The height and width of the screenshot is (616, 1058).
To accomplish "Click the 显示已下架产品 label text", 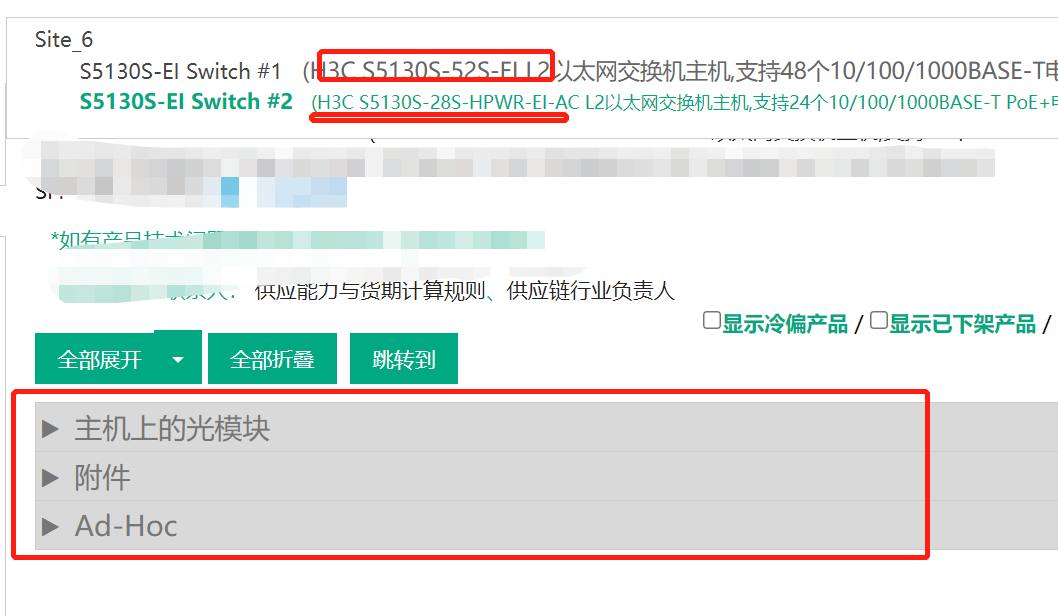I will (963, 324).
